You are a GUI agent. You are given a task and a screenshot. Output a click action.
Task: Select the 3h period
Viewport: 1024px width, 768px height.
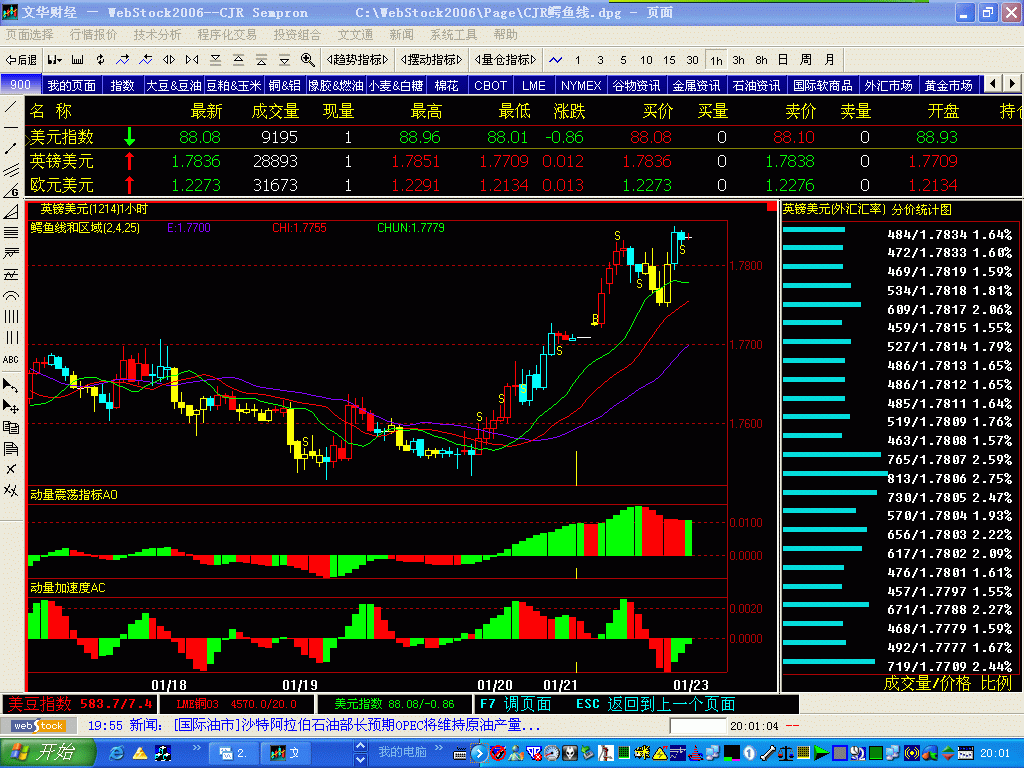[x=739, y=60]
